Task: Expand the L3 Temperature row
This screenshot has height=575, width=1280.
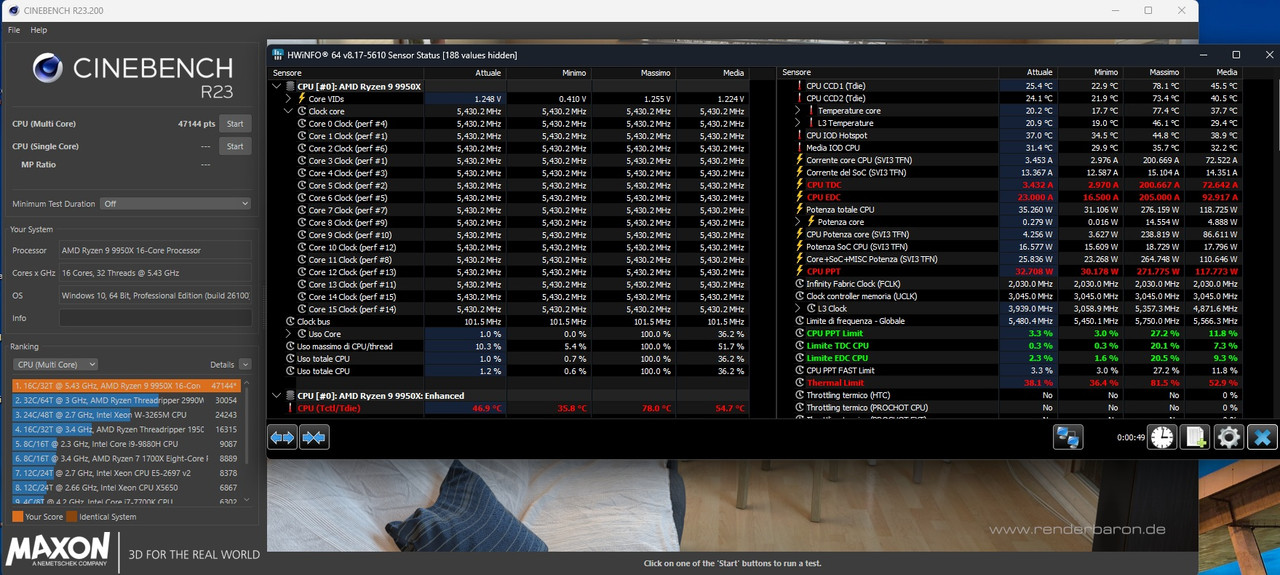Action: click(798, 123)
